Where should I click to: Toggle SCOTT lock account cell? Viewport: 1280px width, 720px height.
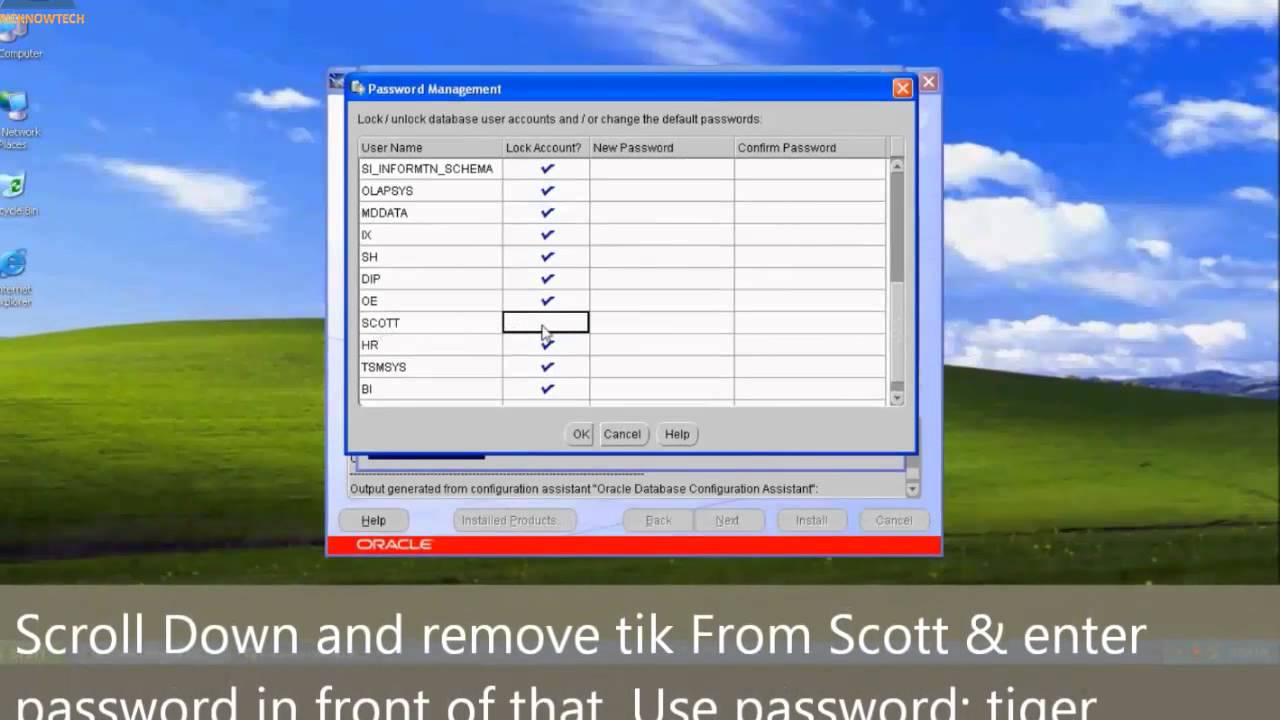pos(546,322)
